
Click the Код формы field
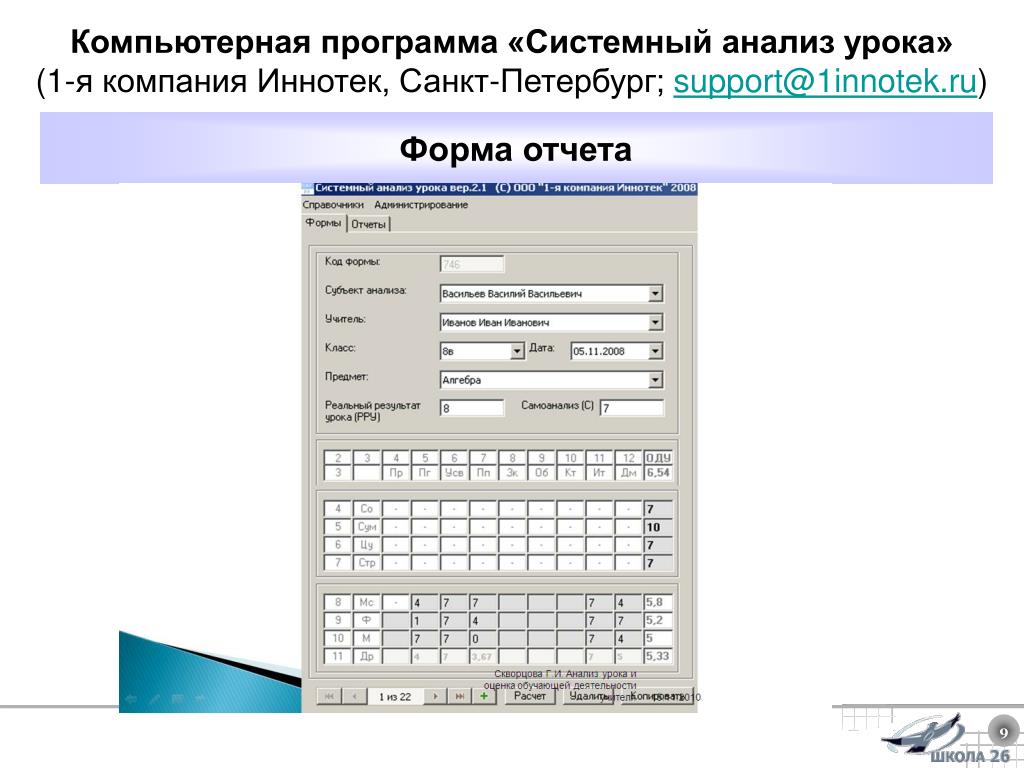pos(472,264)
